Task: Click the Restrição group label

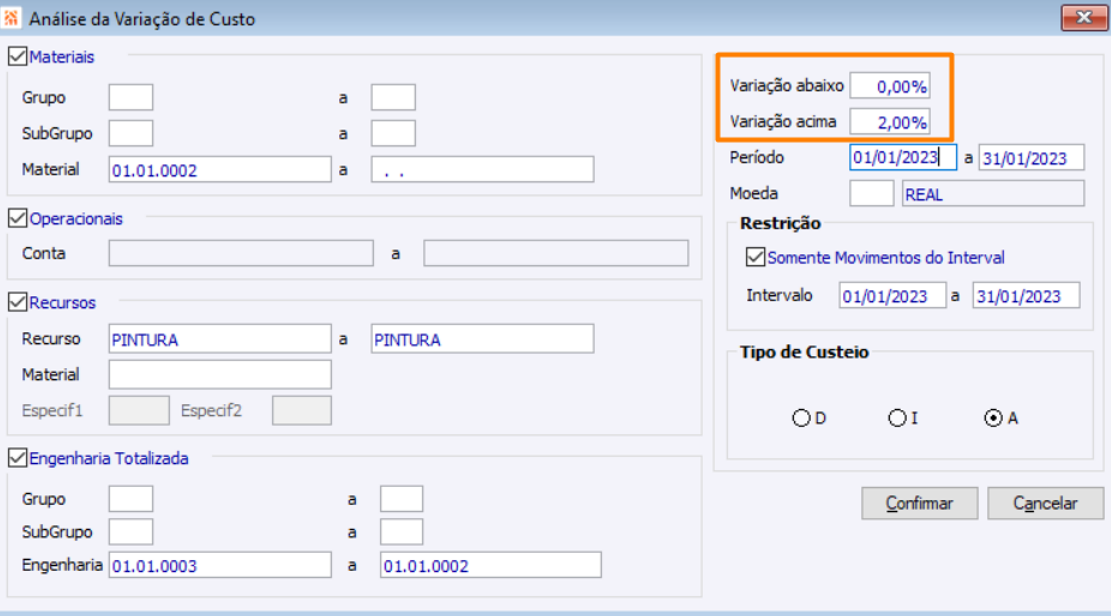Action: [780, 223]
